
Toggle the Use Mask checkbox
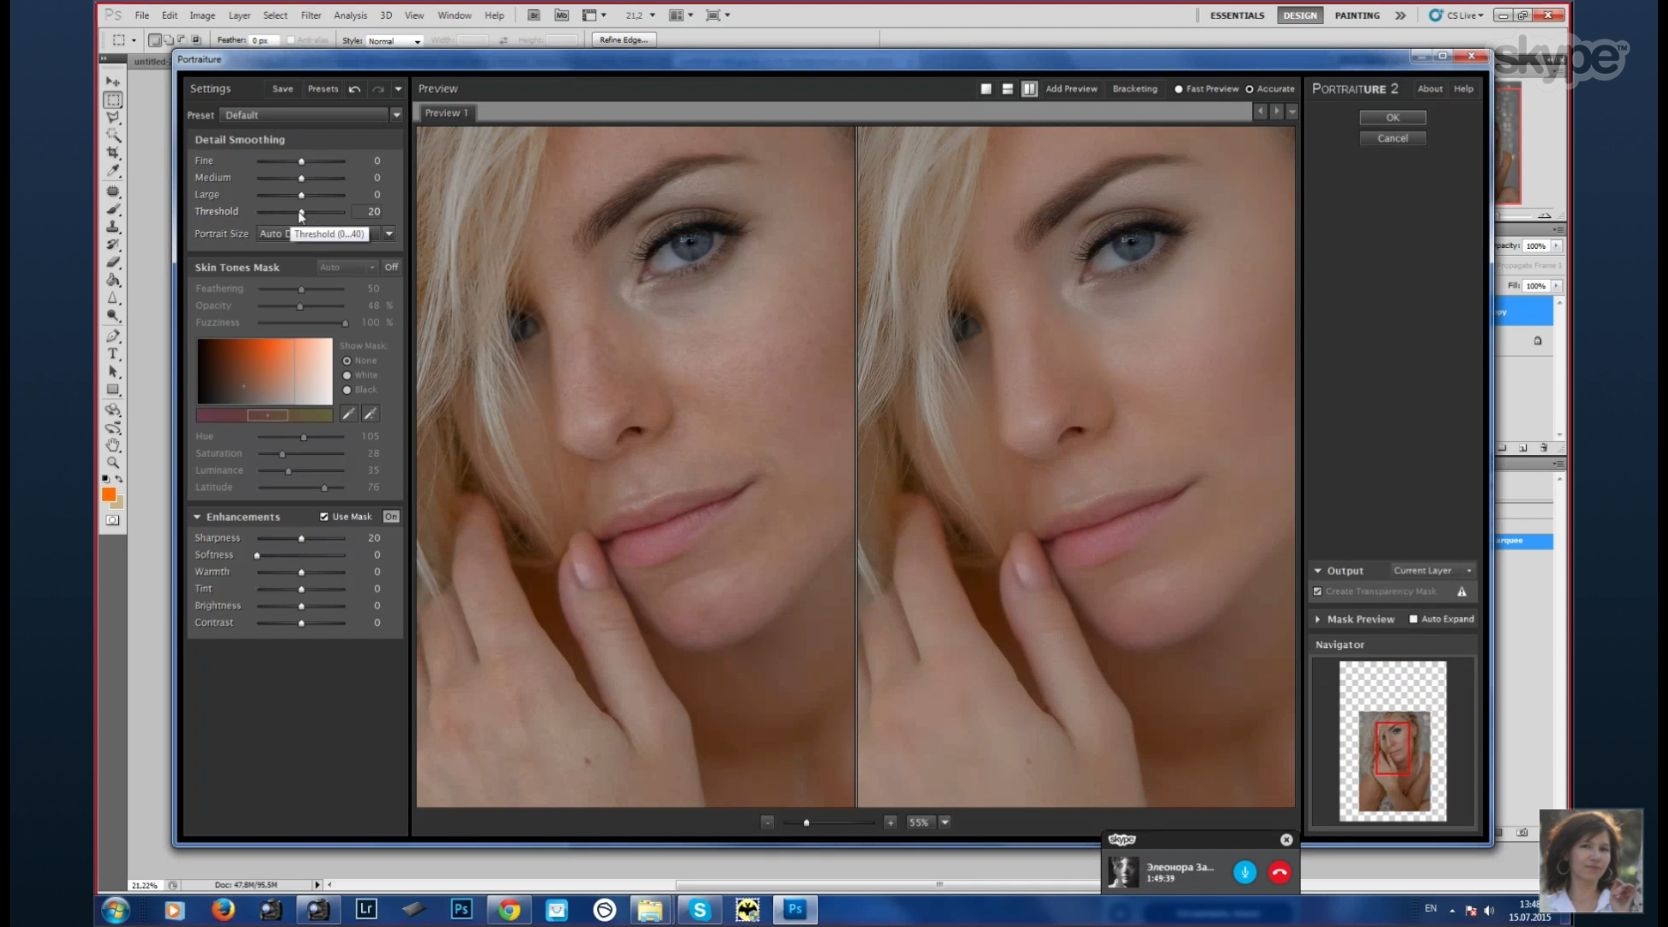(x=324, y=517)
